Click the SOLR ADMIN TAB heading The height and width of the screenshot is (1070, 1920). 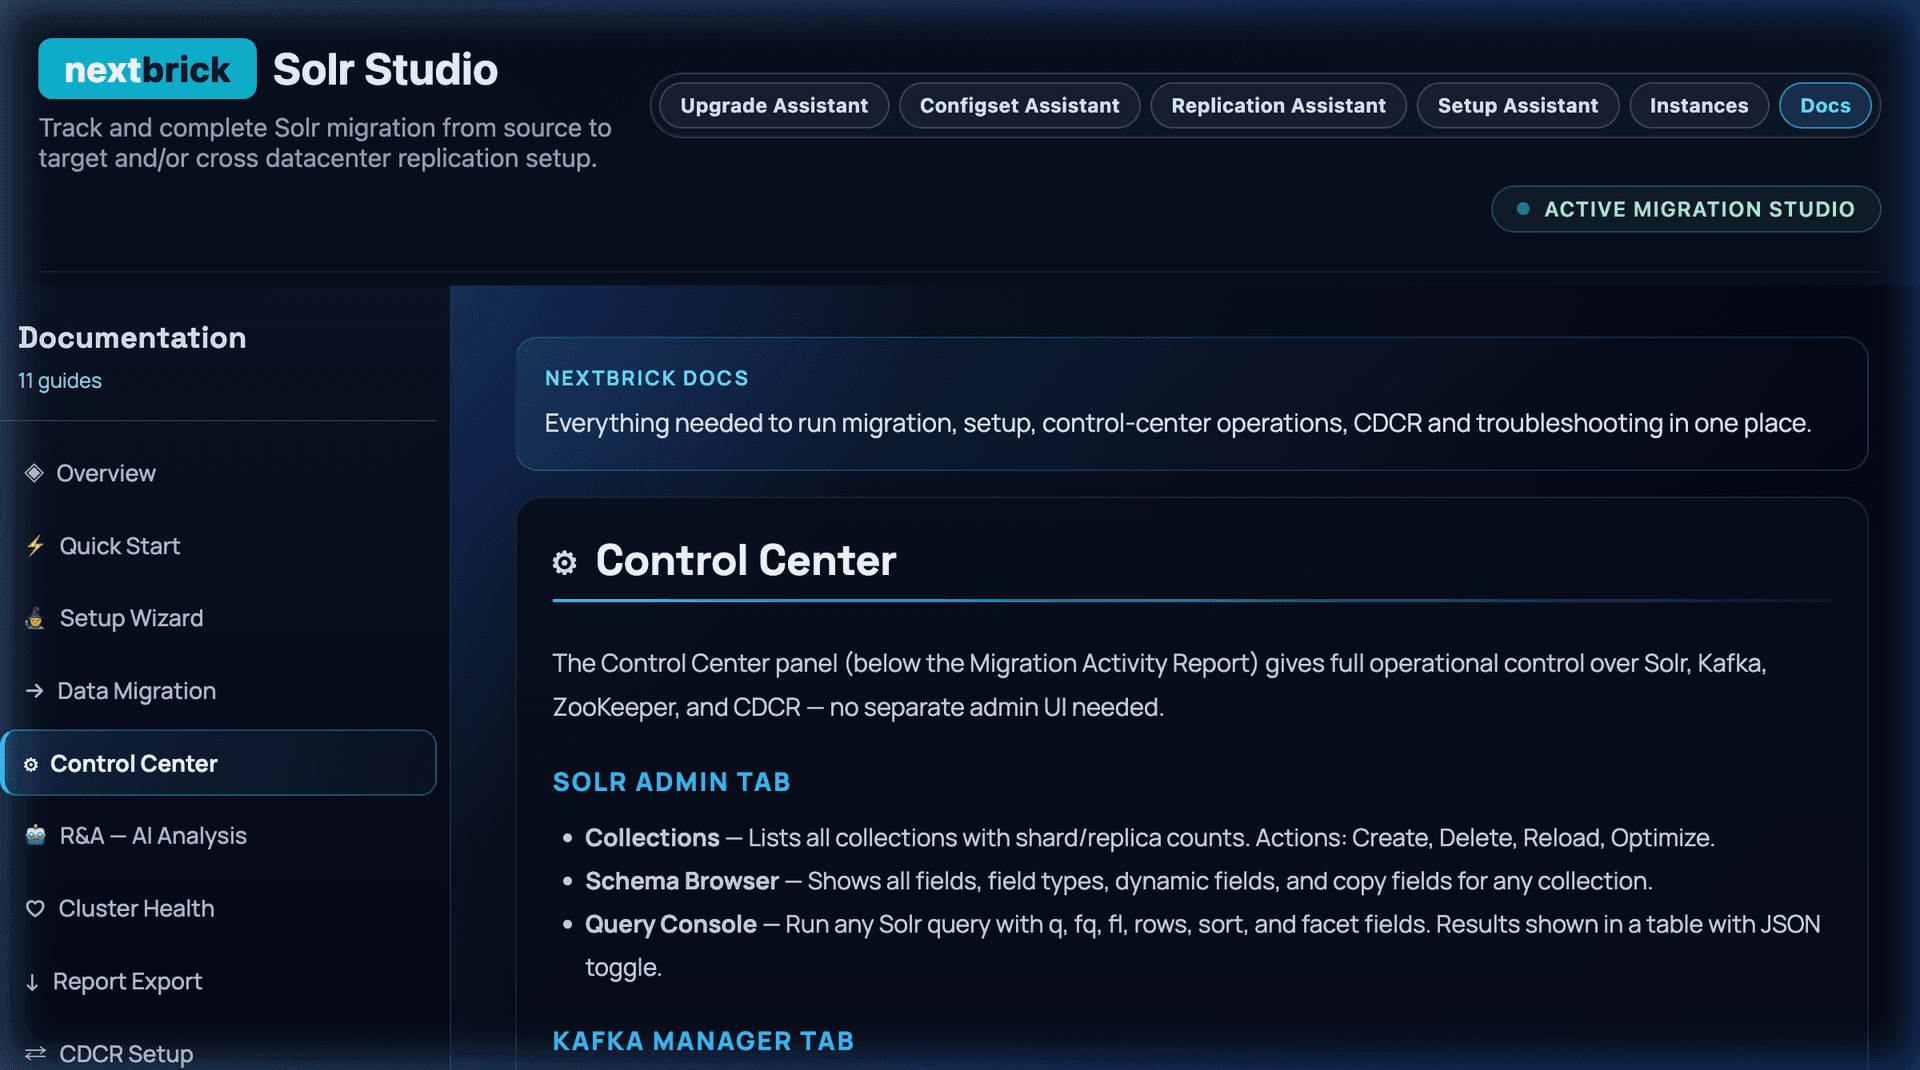[x=672, y=782]
